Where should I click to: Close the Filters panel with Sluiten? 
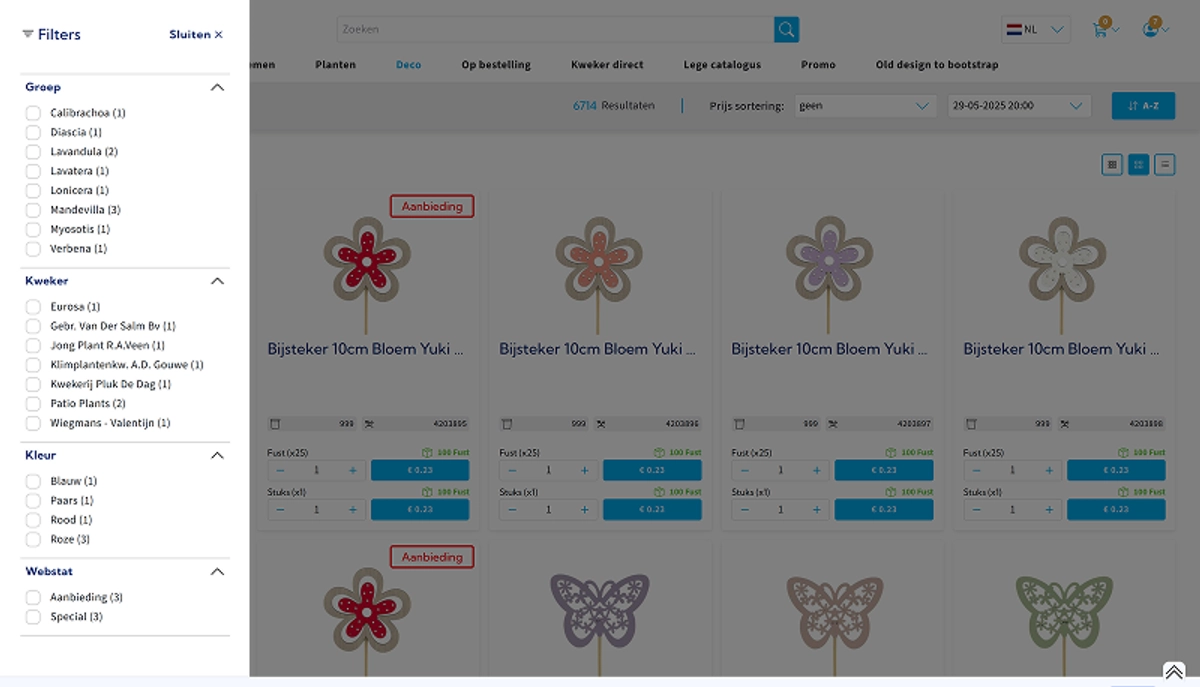pos(196,34)
